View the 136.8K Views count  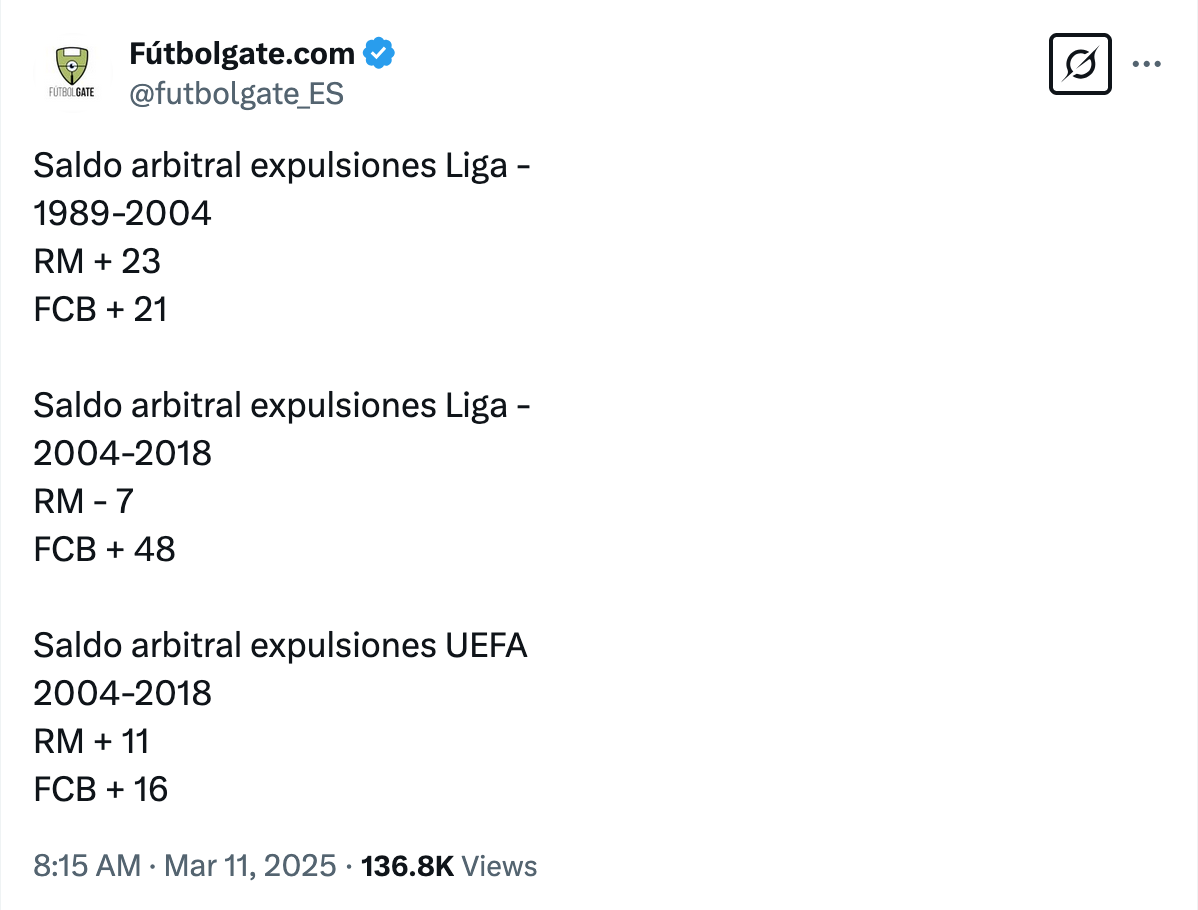tap(448, 866)
